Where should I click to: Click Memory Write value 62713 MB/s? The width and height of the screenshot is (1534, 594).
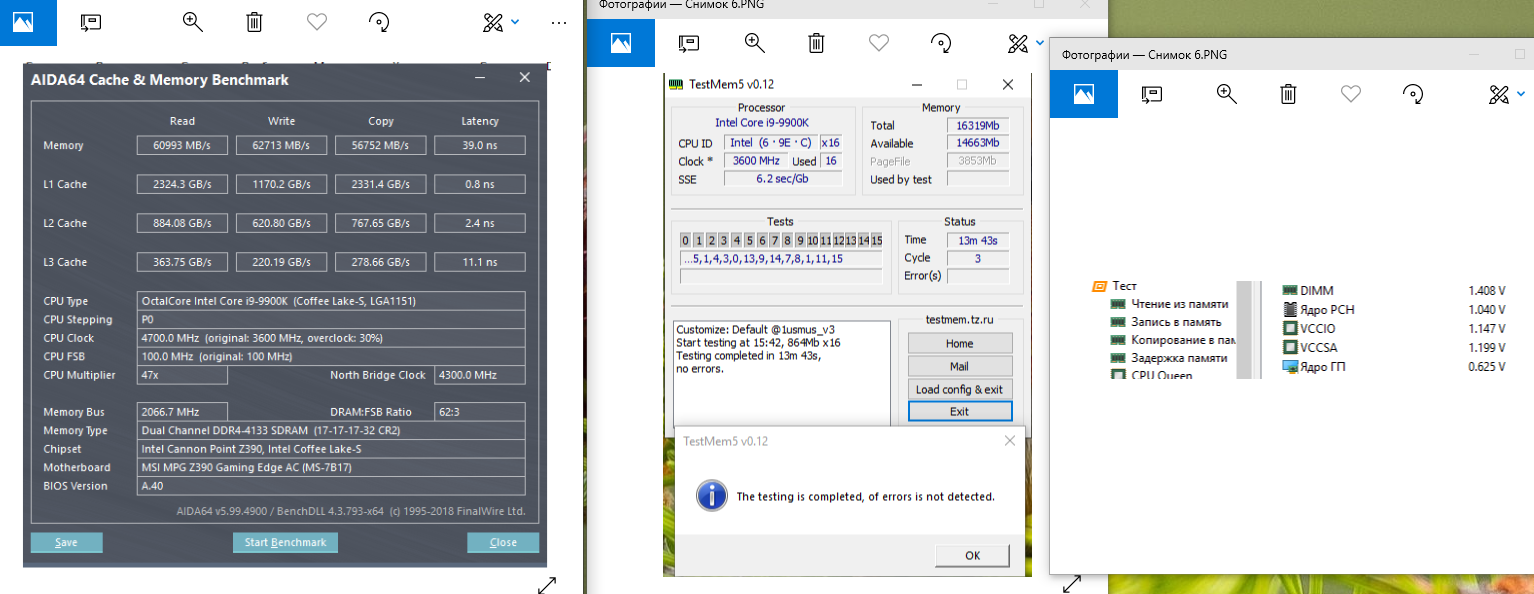(x=281, y=145)
